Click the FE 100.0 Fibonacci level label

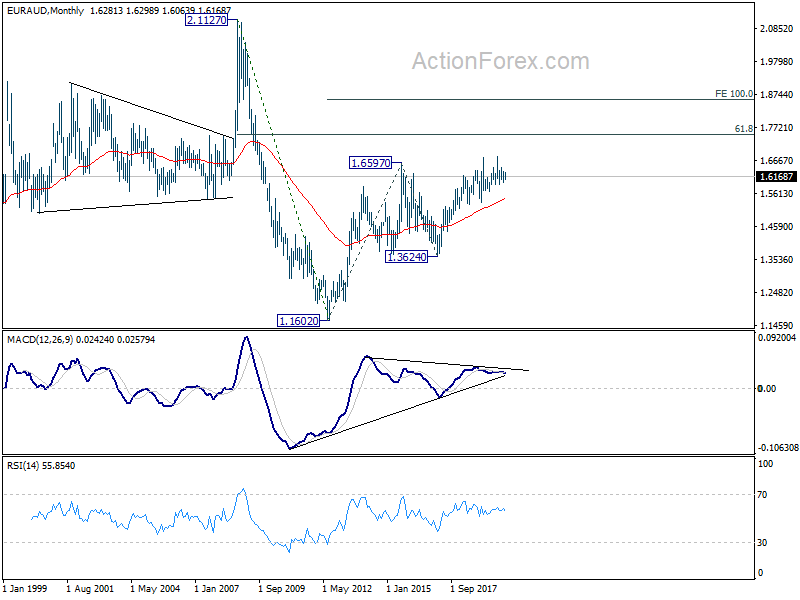734,94
